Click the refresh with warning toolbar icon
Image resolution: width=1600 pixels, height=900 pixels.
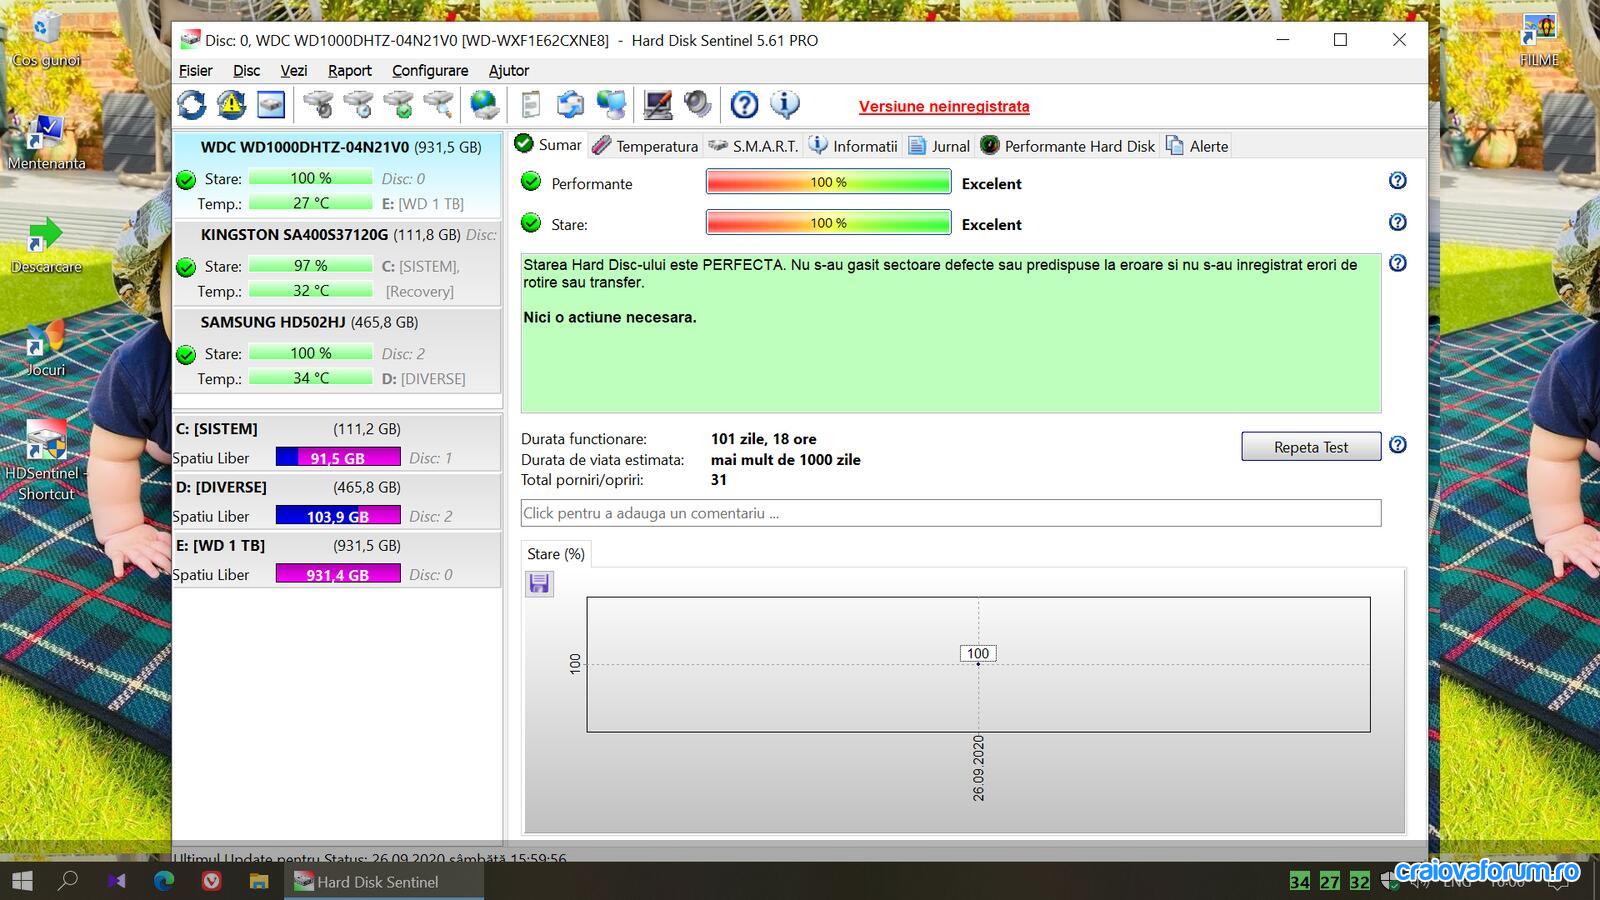(231, 105)
